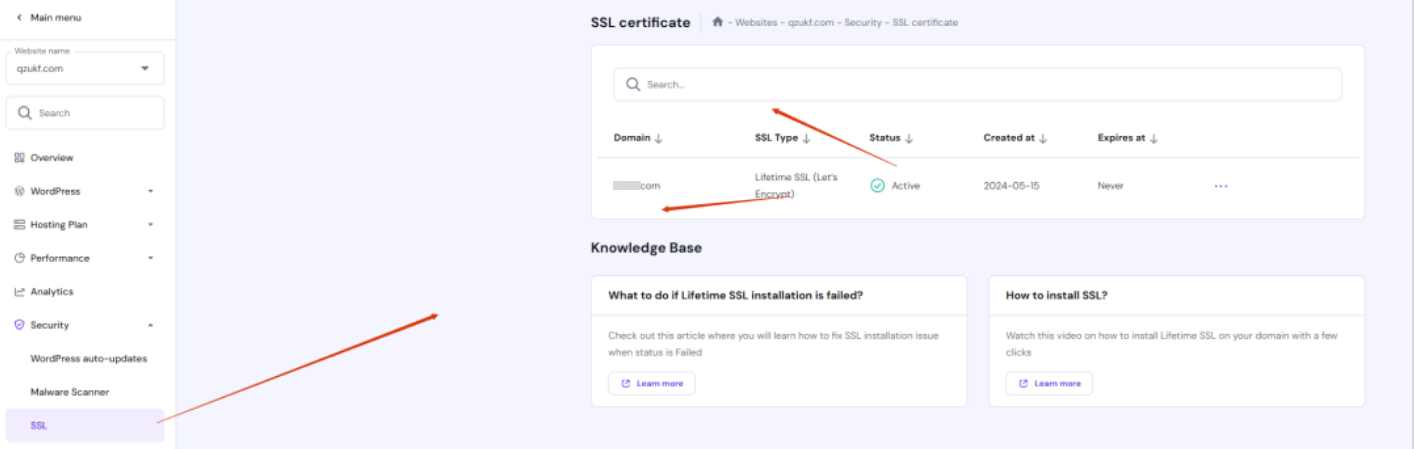Click the Security breadcrumb link
Screen dimensions: 1414x449
pos(862,22)
